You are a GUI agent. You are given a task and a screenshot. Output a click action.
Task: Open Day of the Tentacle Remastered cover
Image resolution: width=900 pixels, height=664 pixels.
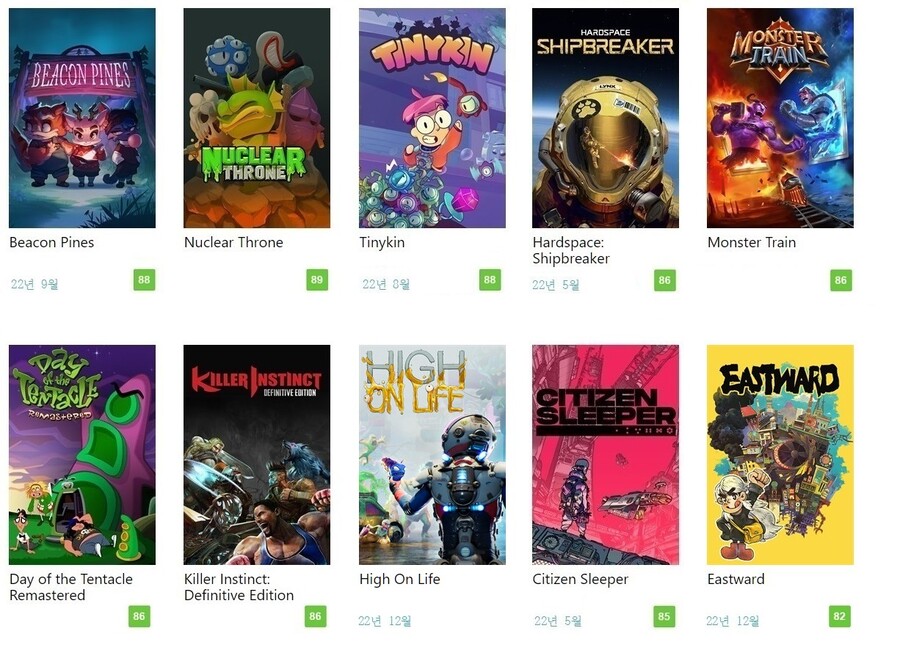(x=82, y=455)
